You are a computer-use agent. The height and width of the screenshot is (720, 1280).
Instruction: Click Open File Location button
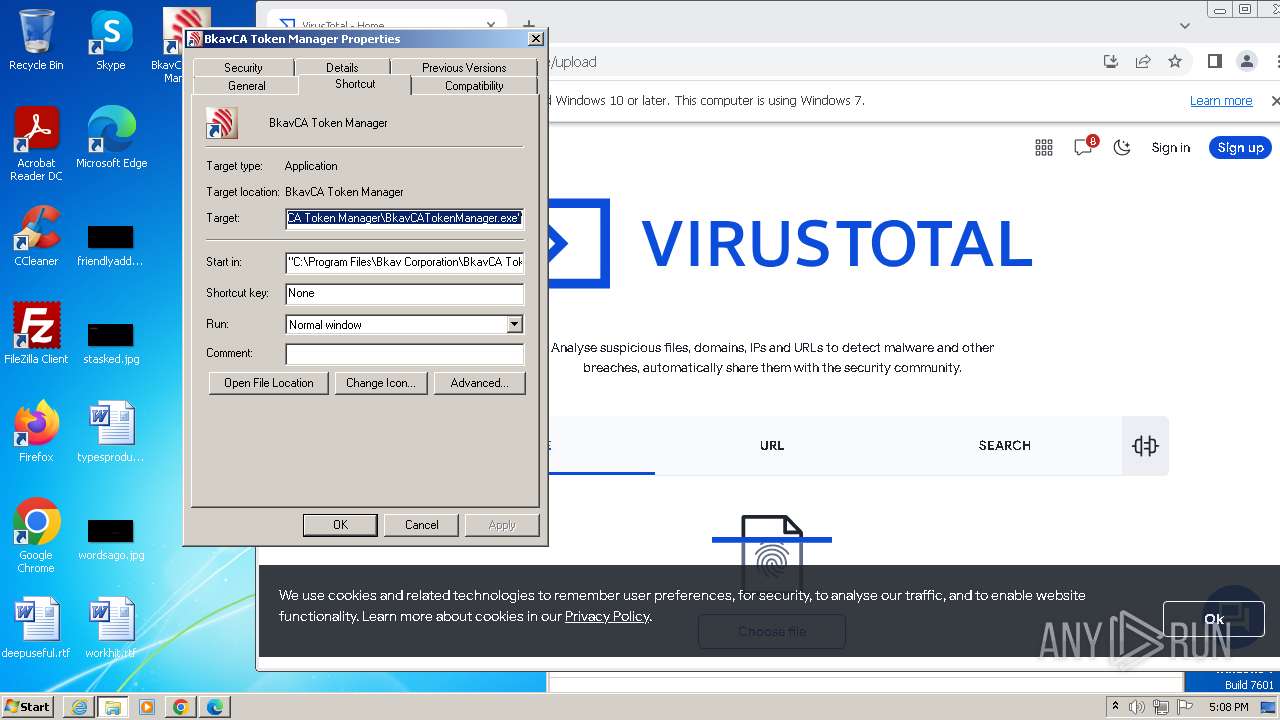269,383
